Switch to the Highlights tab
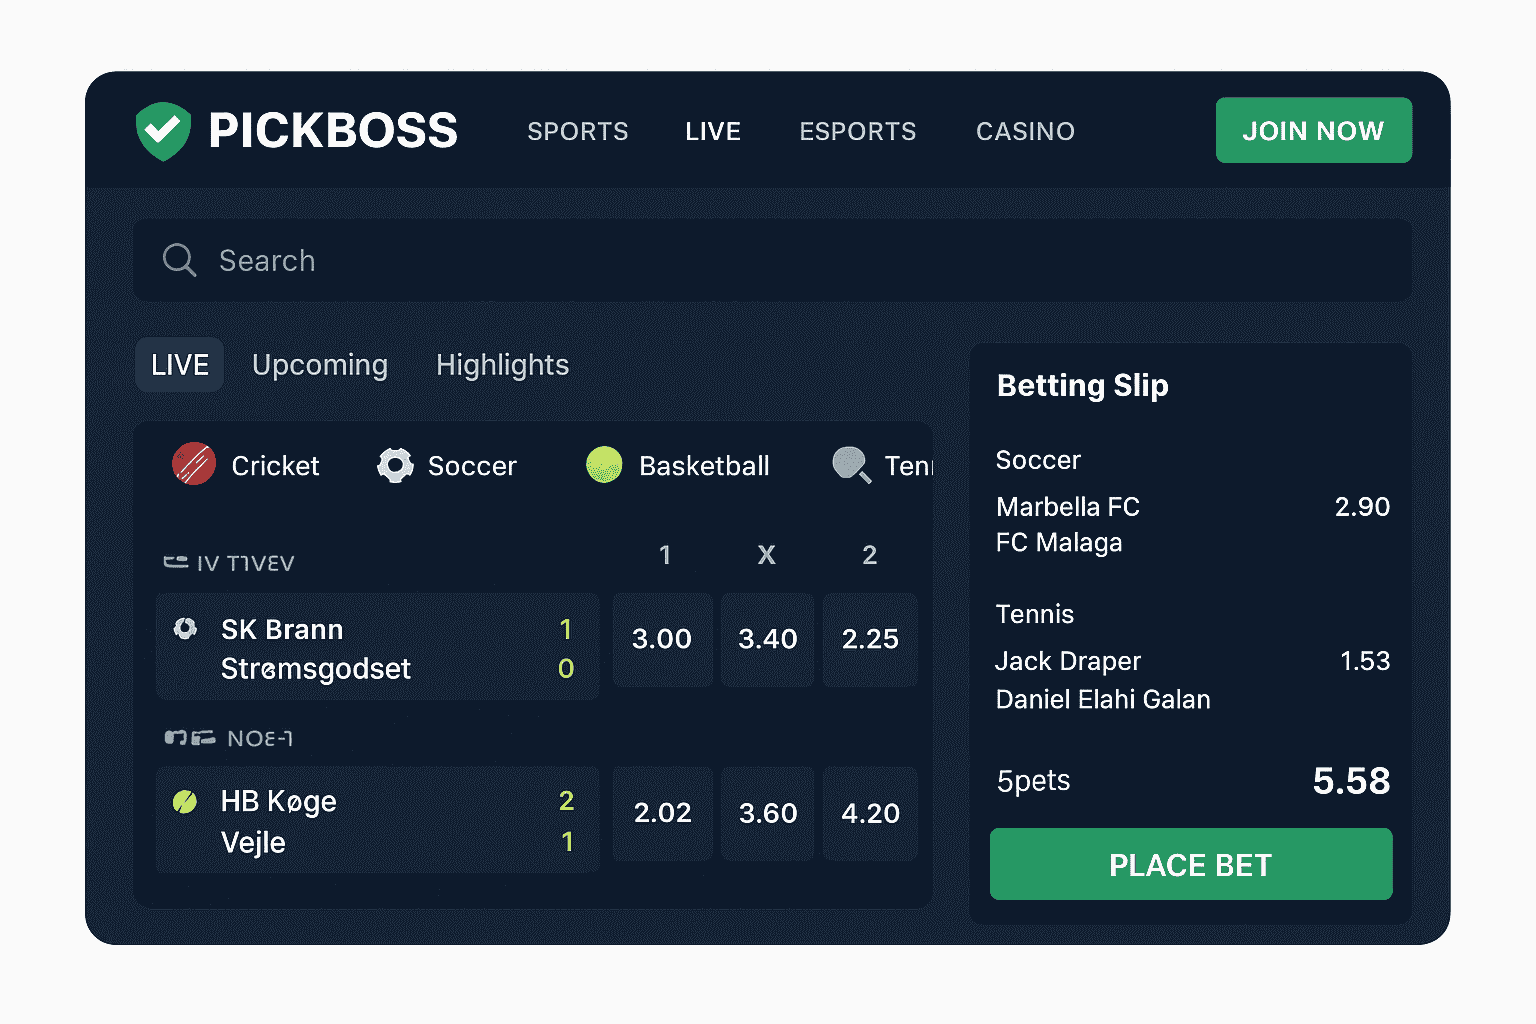Image resolution: width=1536 pixels, height=1024 pixels. click(x=502, y=365)
